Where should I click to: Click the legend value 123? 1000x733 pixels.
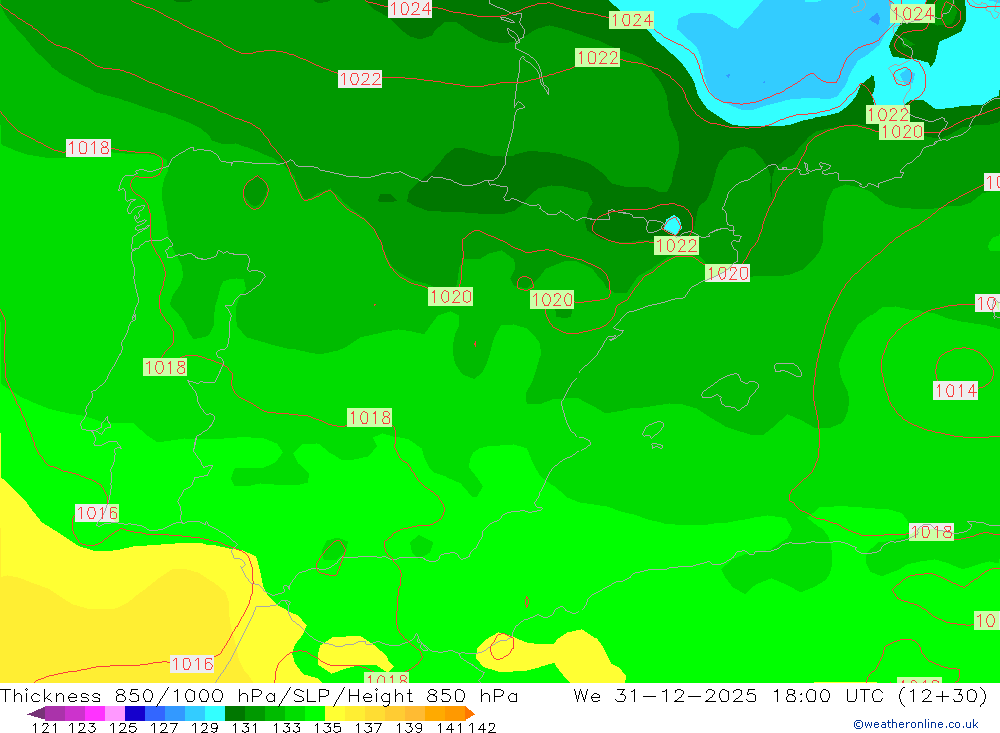click(x=82, y=727)
